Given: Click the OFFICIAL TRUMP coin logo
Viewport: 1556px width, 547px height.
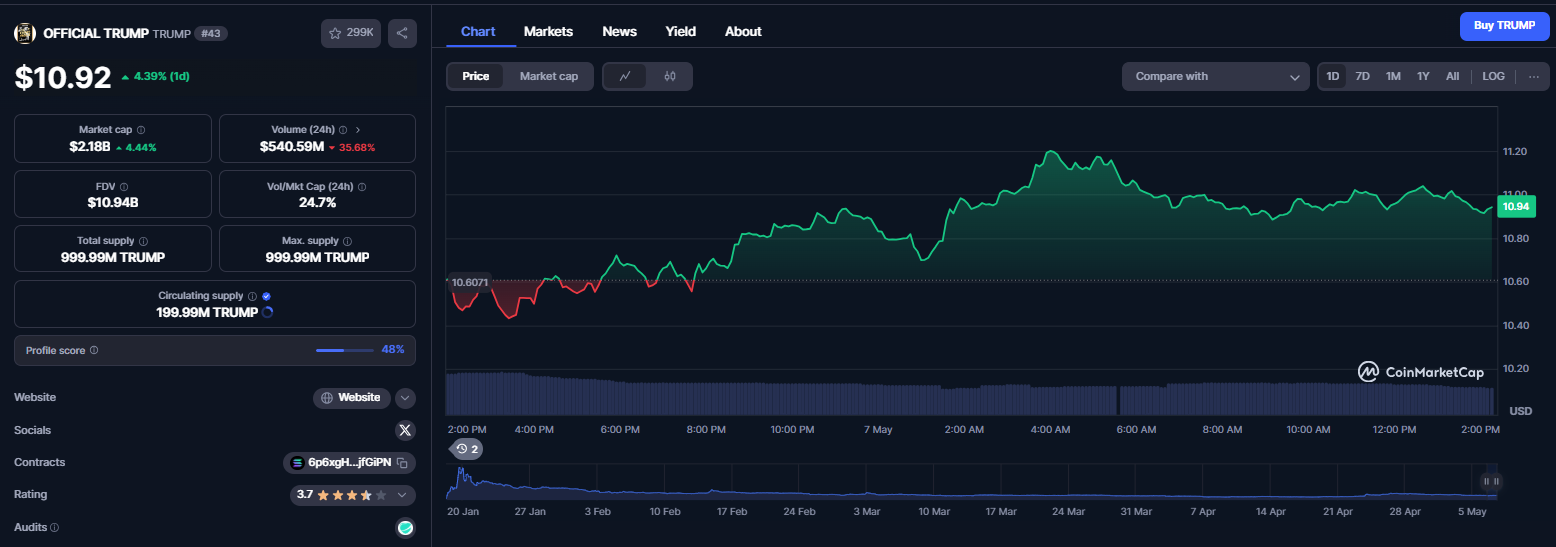Looking at the screenshot, I should click(24, 33).
